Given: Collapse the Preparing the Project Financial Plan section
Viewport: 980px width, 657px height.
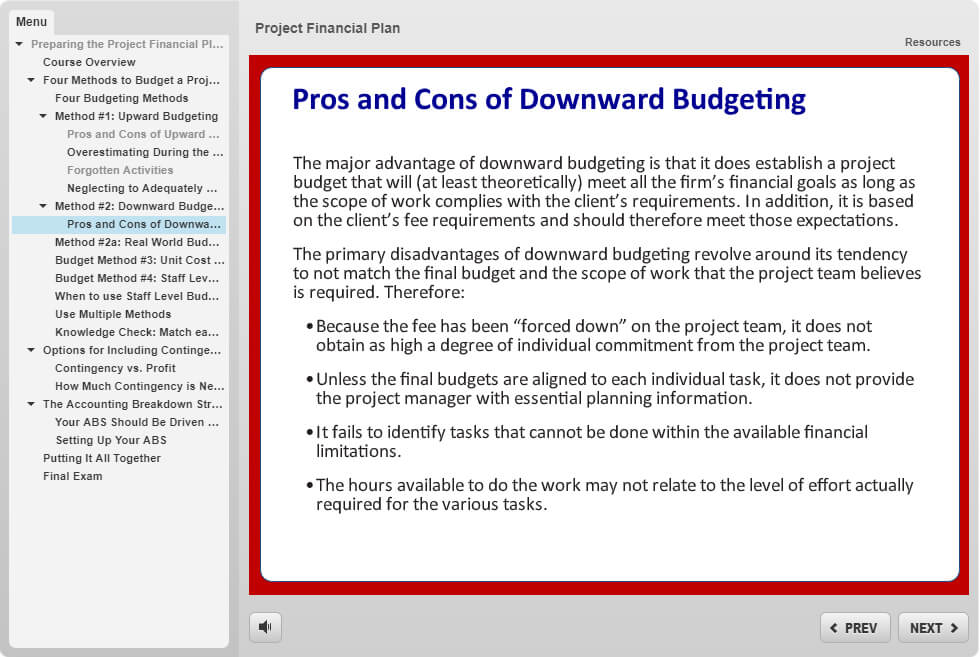Looking at the screenshot, I should pyautogui.click(x=19, y=44).
